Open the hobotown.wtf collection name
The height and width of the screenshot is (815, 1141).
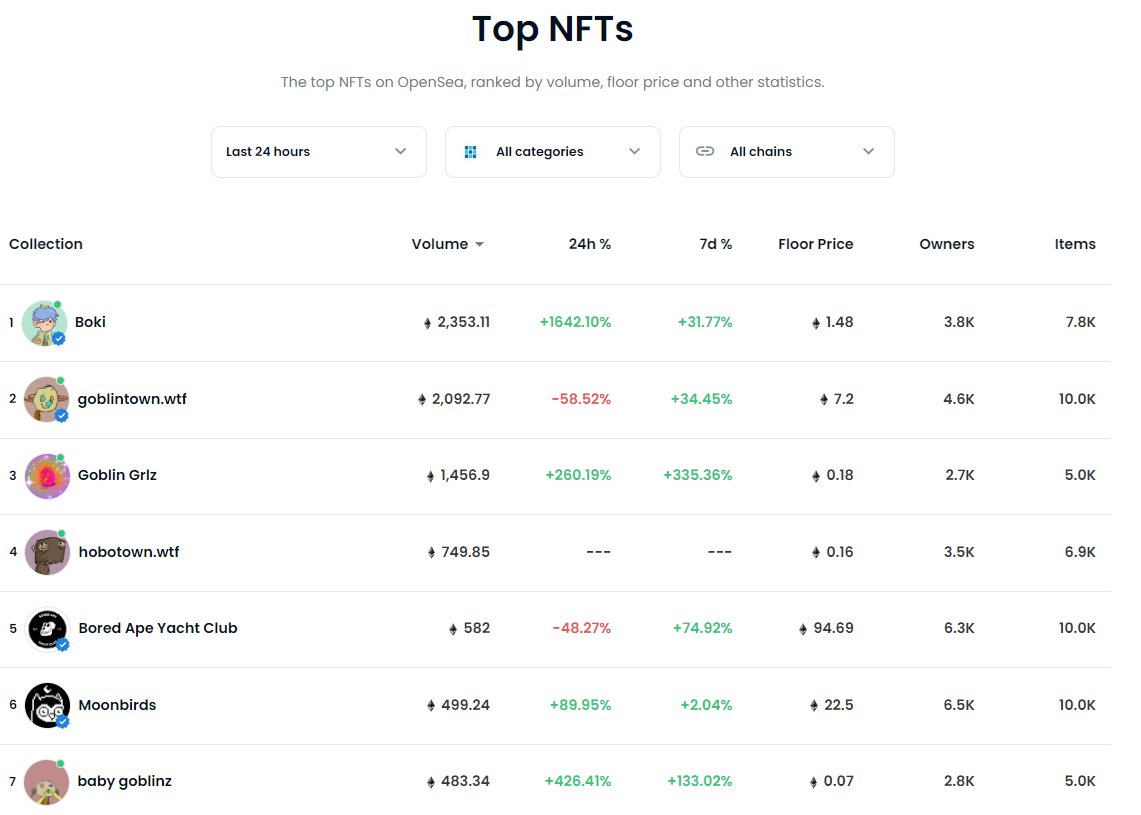129,552
